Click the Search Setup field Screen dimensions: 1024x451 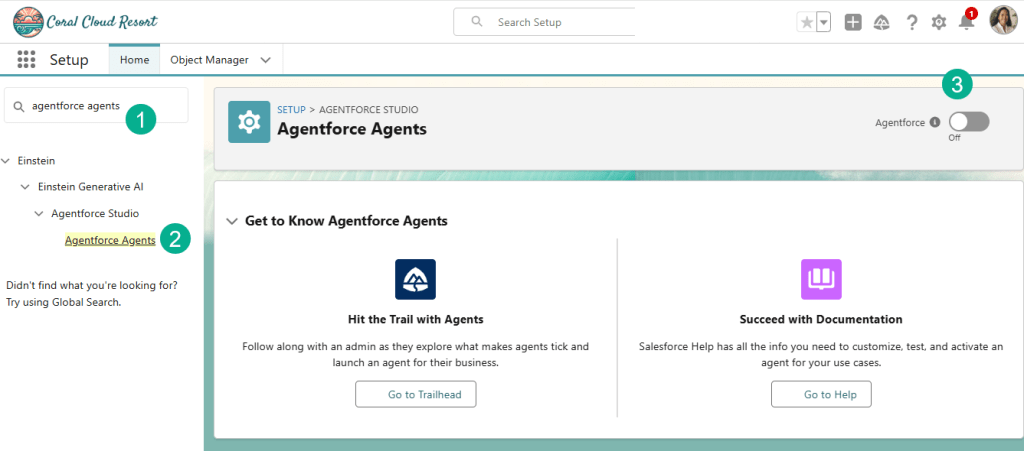tap(560, 22)
